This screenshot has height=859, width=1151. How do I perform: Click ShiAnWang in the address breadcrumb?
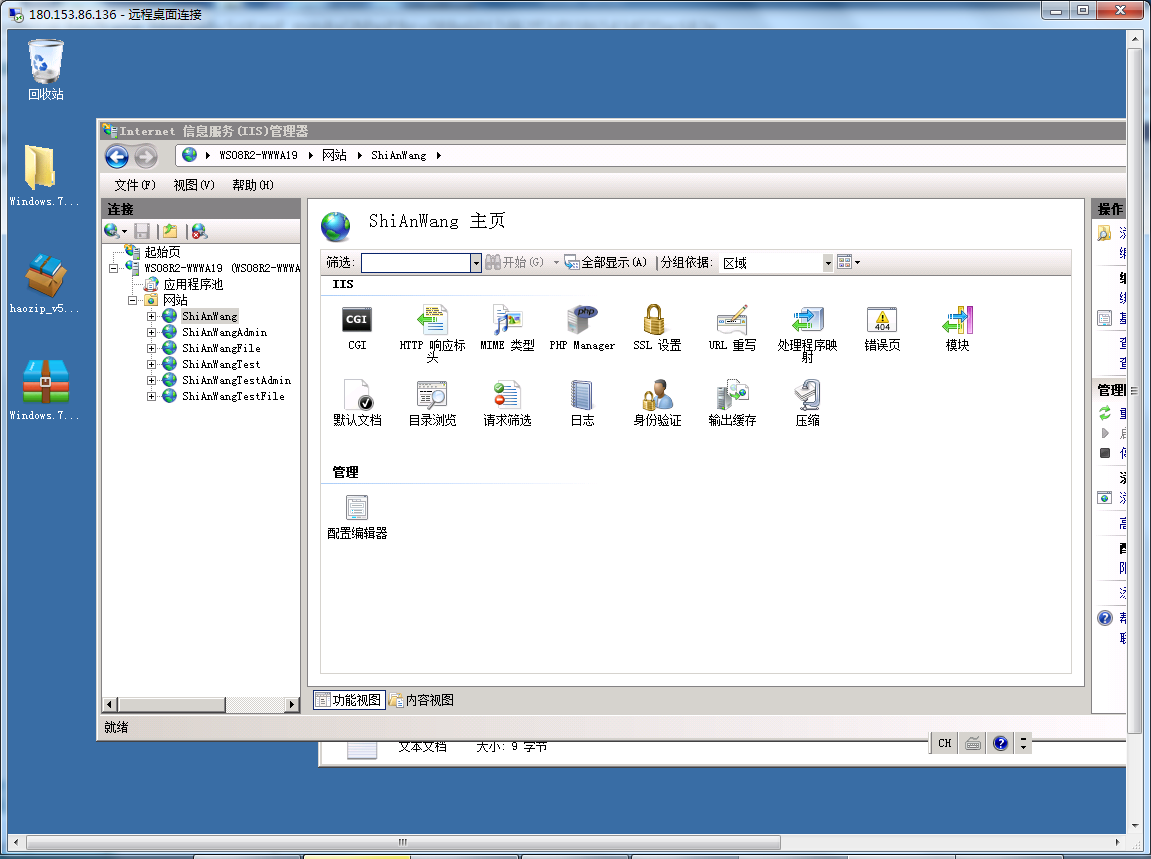pyautogui.click(x=399, y=155)
